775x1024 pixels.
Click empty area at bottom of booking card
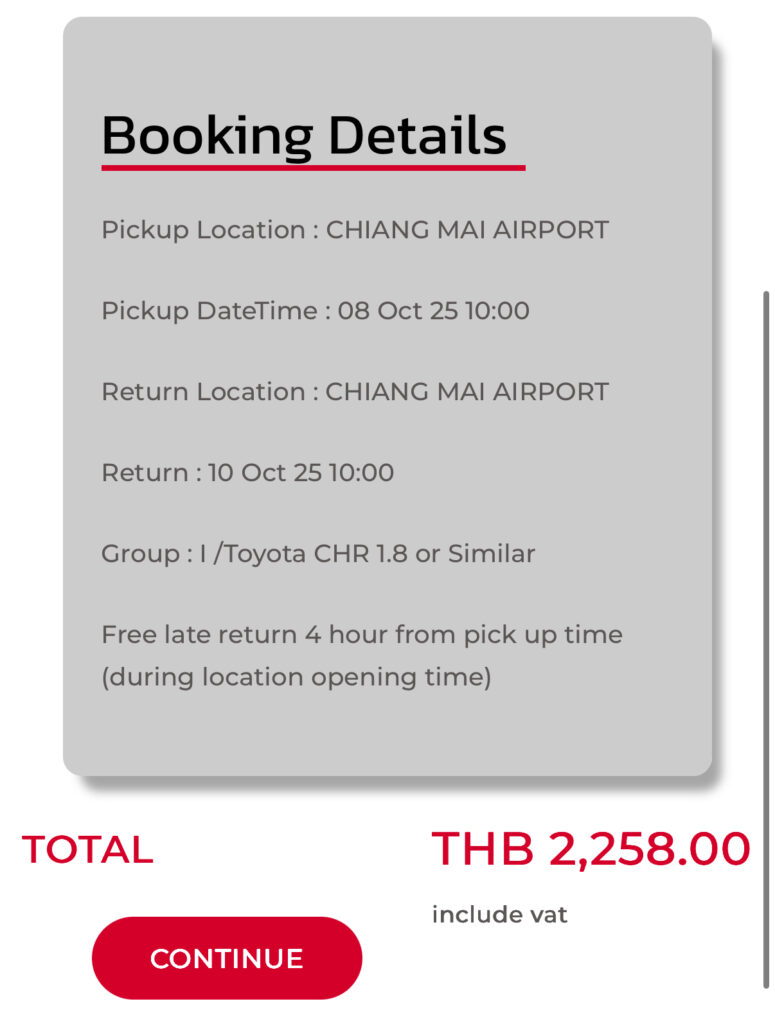click(x=387, y=735)
